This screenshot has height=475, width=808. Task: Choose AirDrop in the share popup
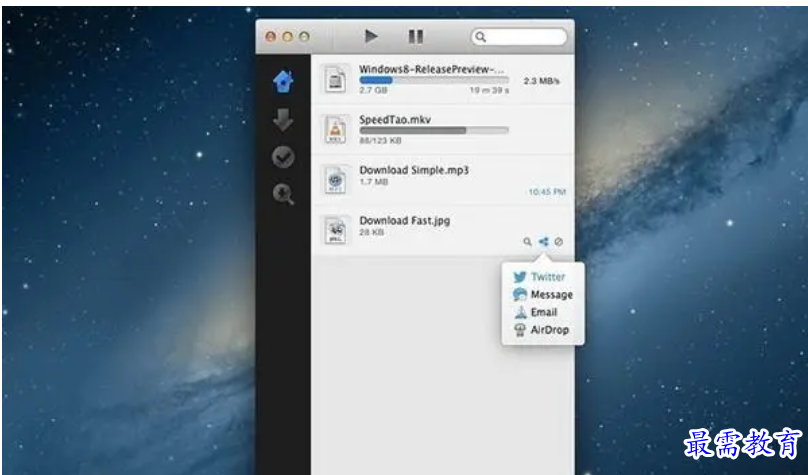coord(543,330)
